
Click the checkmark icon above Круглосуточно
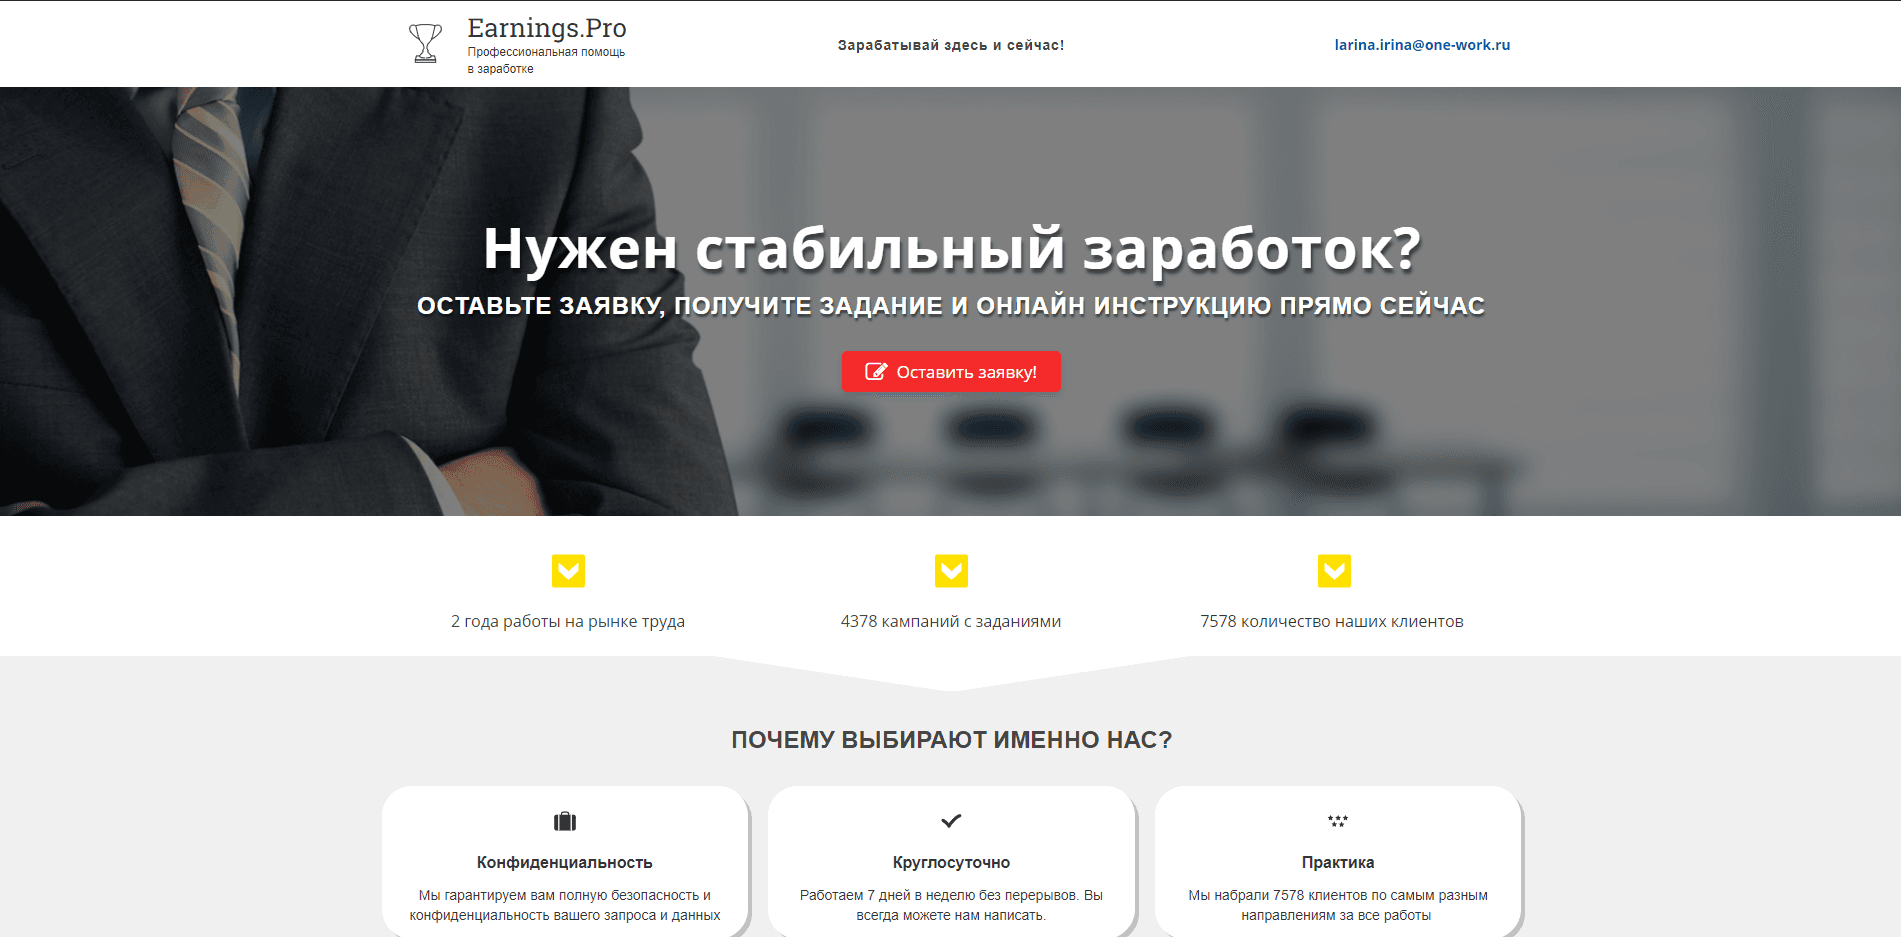tap(949, 820)
